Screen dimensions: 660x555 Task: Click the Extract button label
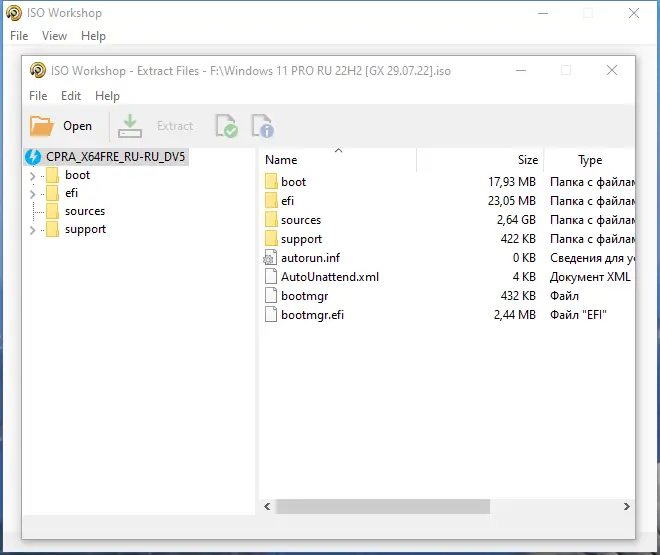click(x=175, y=126)
